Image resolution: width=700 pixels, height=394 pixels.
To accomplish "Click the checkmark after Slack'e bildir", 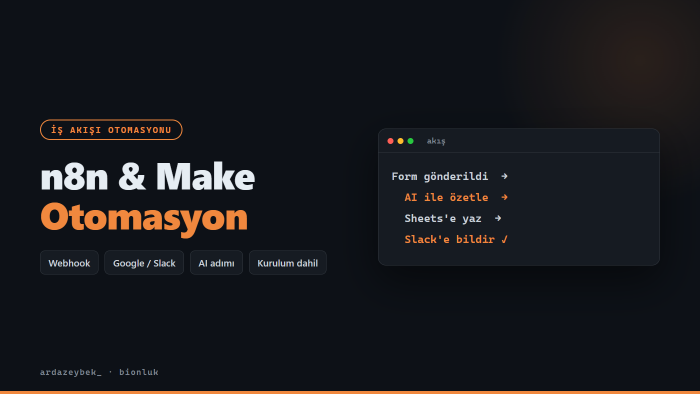I will (x=504, y=239).
